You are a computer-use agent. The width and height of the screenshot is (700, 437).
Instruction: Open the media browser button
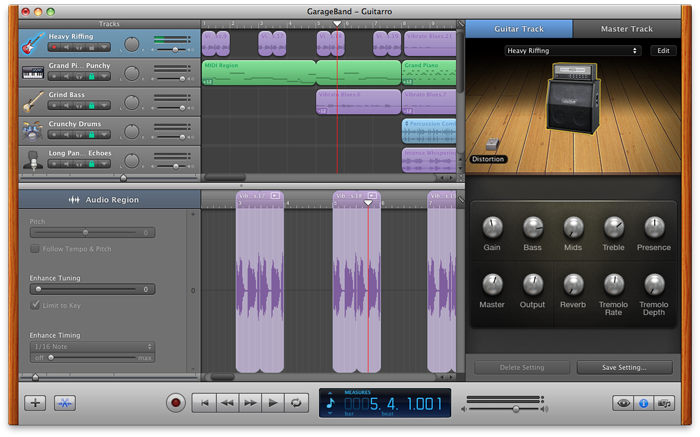(x=664, y=404)
